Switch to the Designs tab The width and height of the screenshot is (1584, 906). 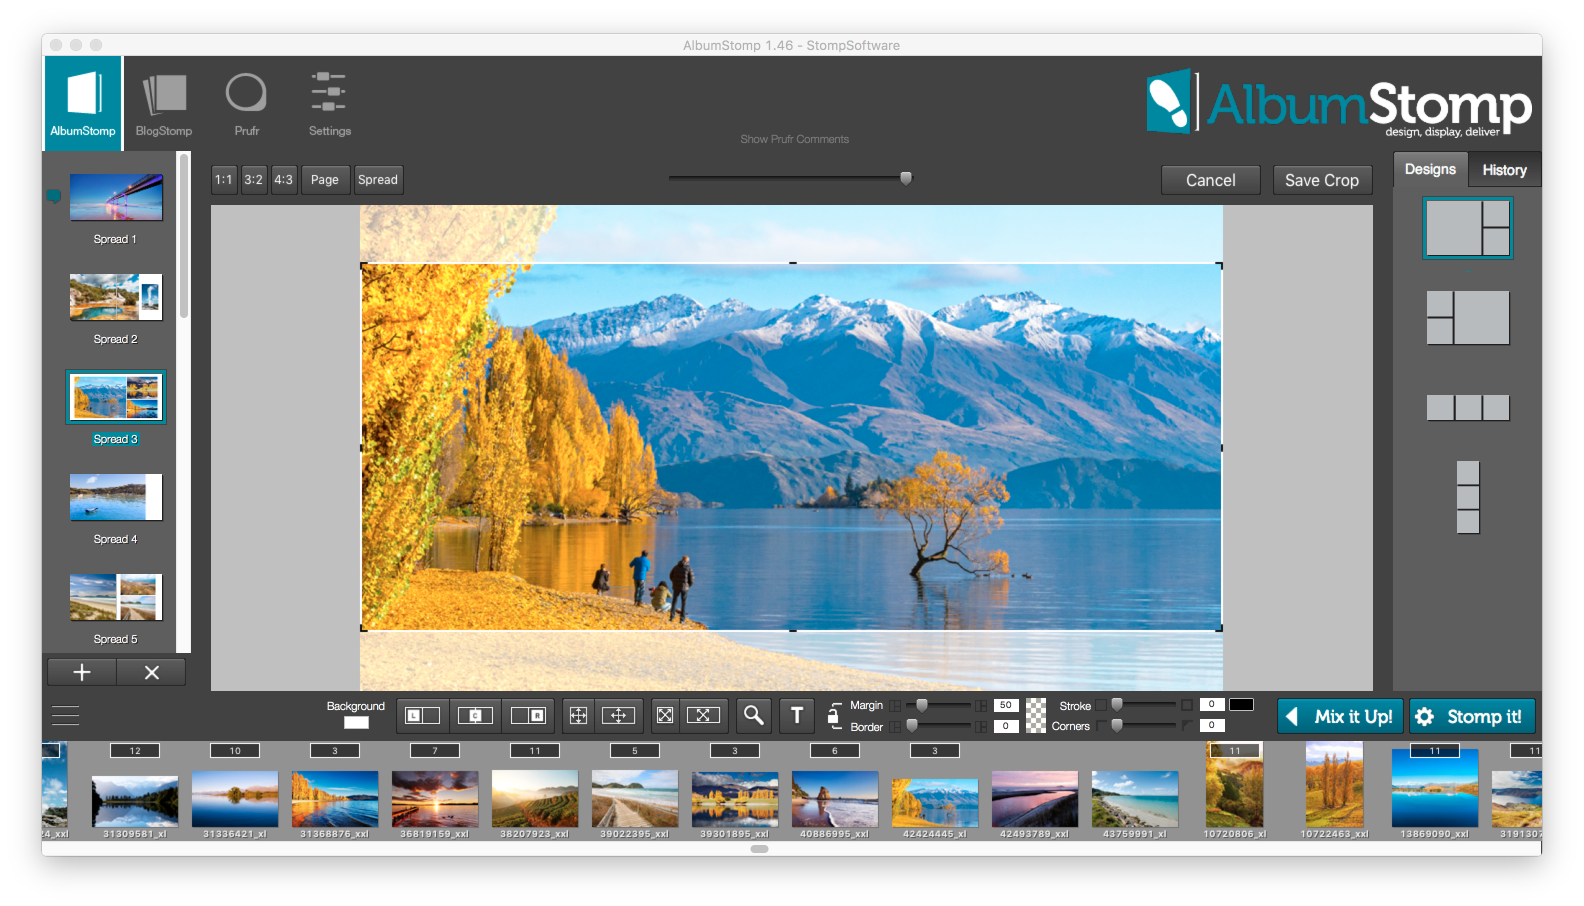[x=1430, y=169]
